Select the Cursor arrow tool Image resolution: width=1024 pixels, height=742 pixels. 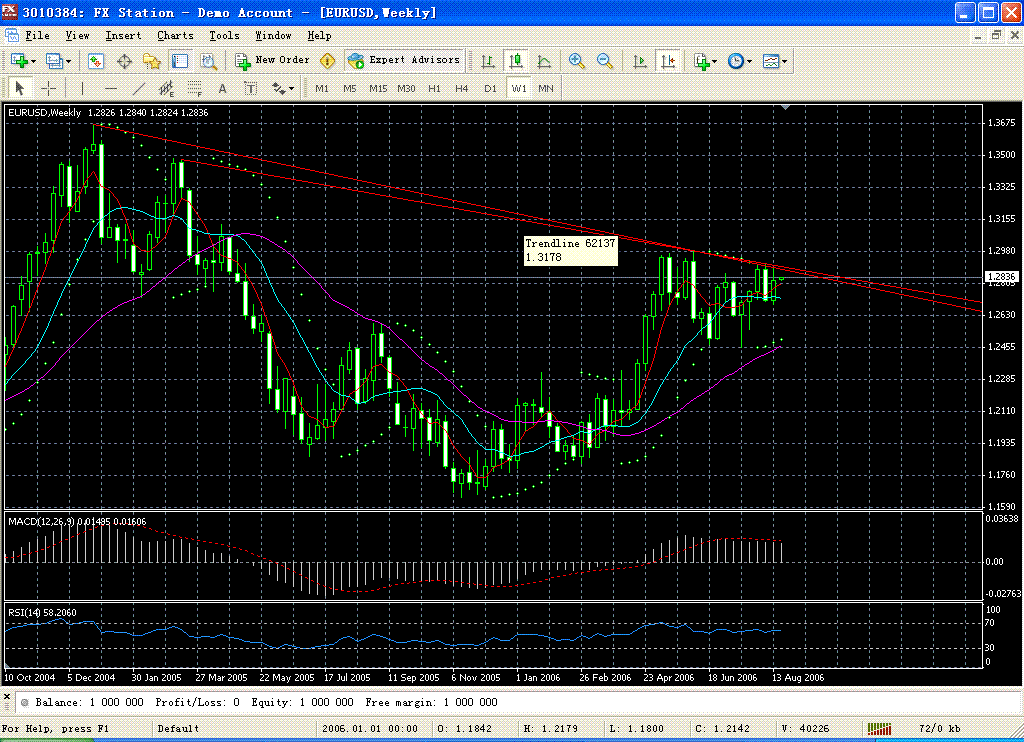[x=20, y=88]
